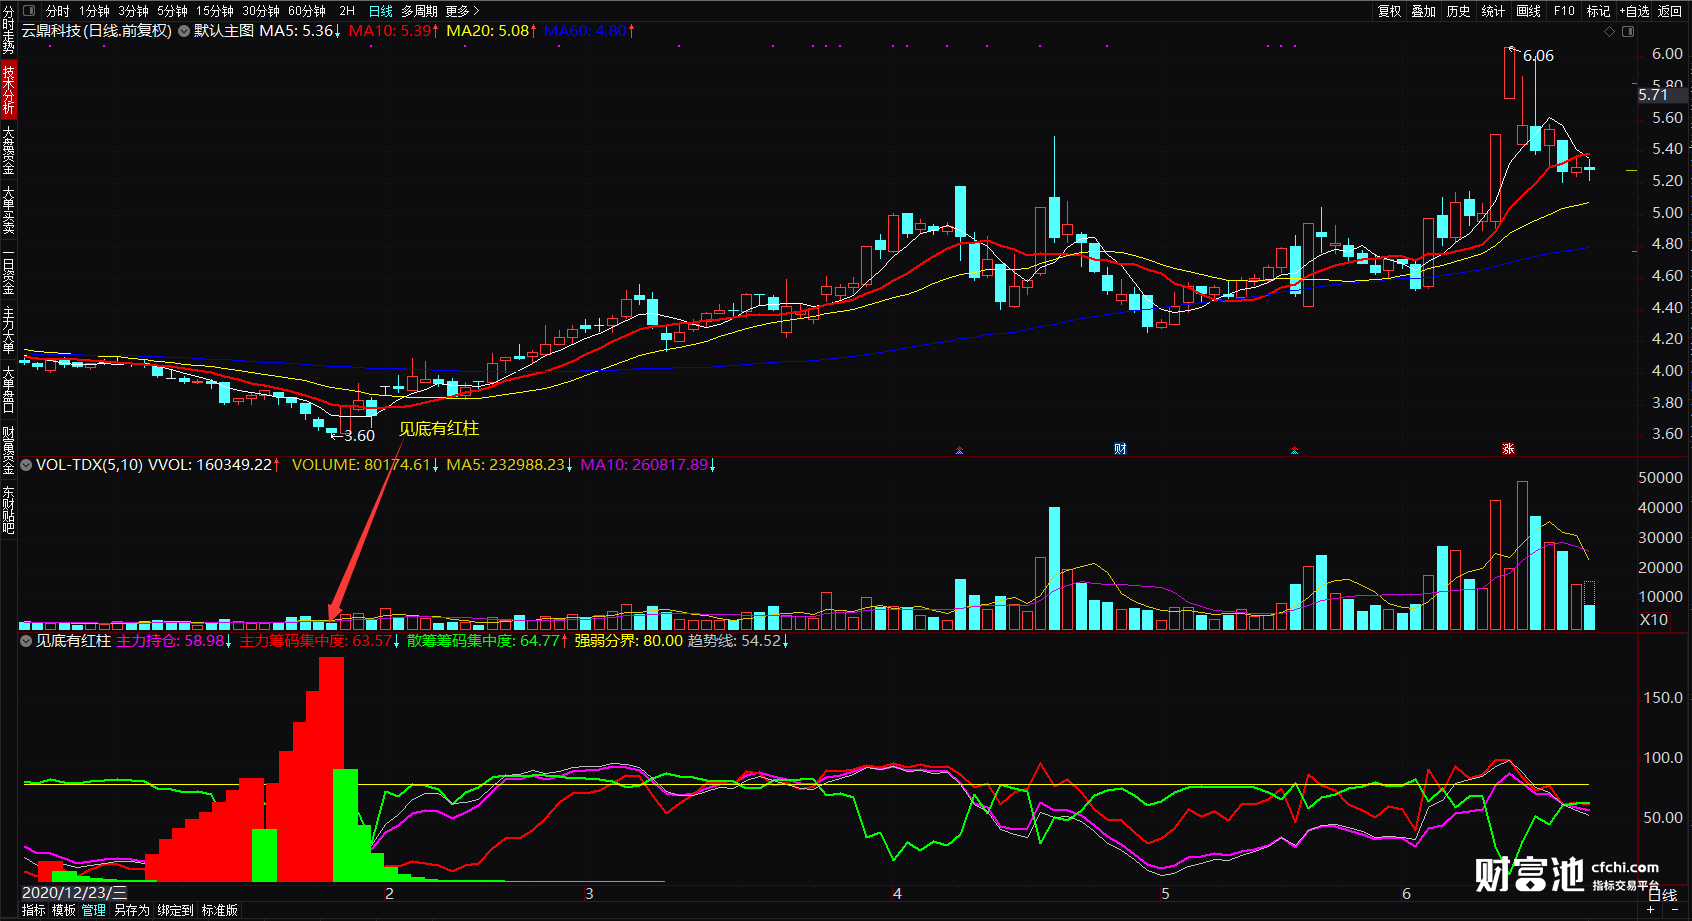Screen dimensions: 1692x921
Task: Open 主力大单 sidebar tab
Action: [x=8, y=330]
